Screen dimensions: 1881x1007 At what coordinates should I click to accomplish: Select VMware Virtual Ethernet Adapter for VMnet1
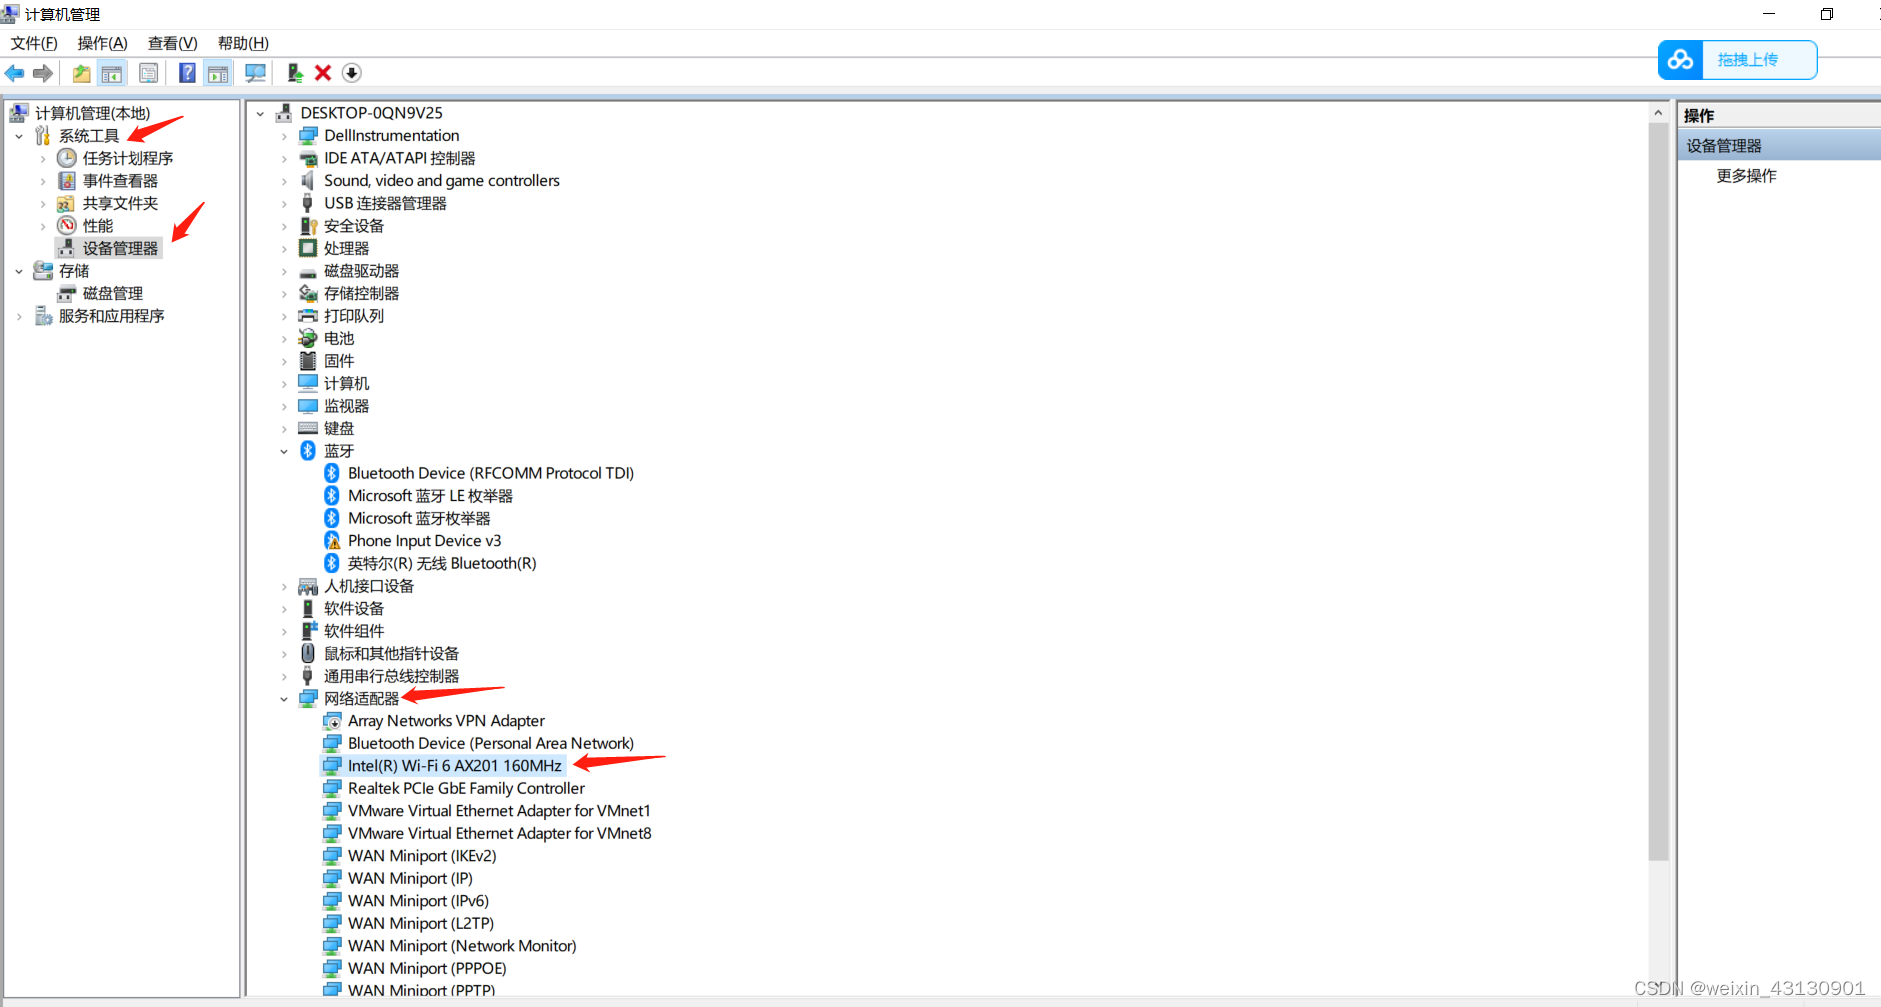tap(499, 811)
